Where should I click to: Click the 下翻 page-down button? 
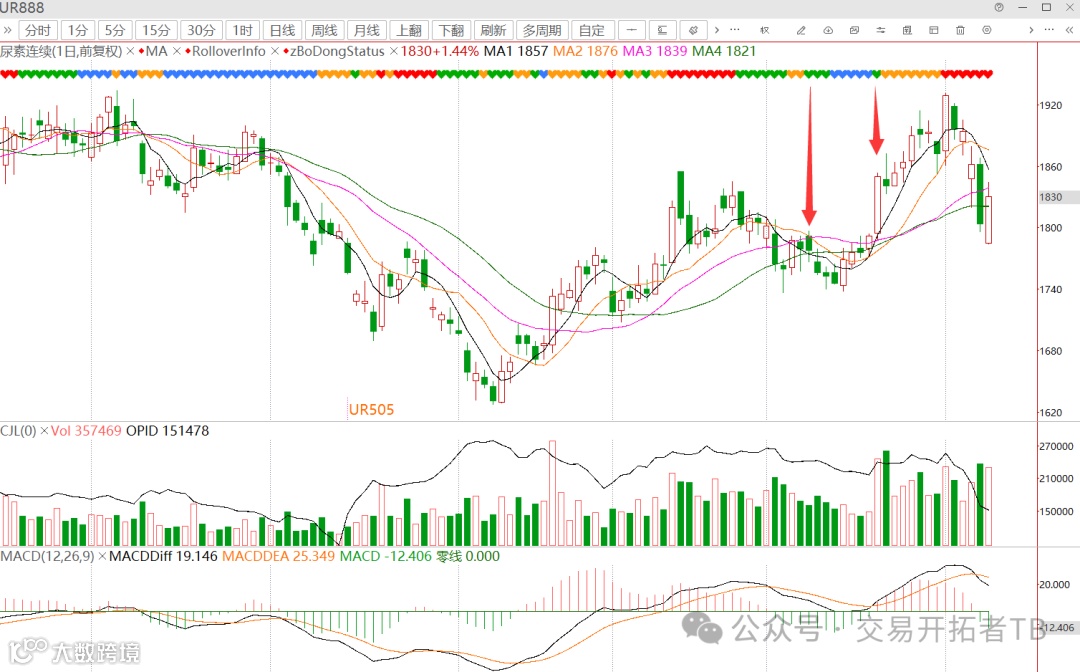point(452,30)
